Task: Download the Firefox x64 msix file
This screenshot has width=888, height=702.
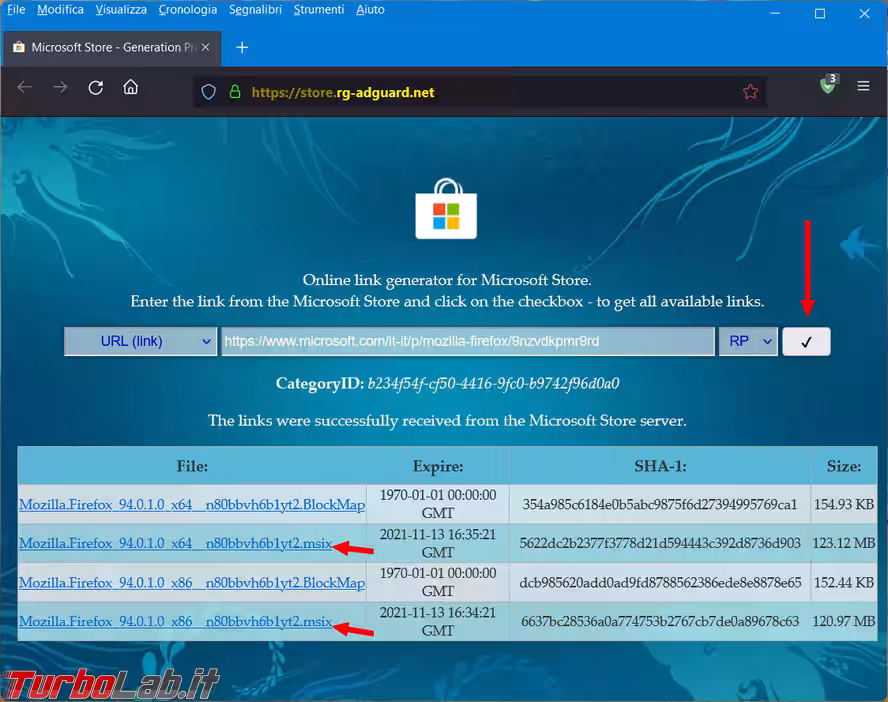Action: point(175,543)
